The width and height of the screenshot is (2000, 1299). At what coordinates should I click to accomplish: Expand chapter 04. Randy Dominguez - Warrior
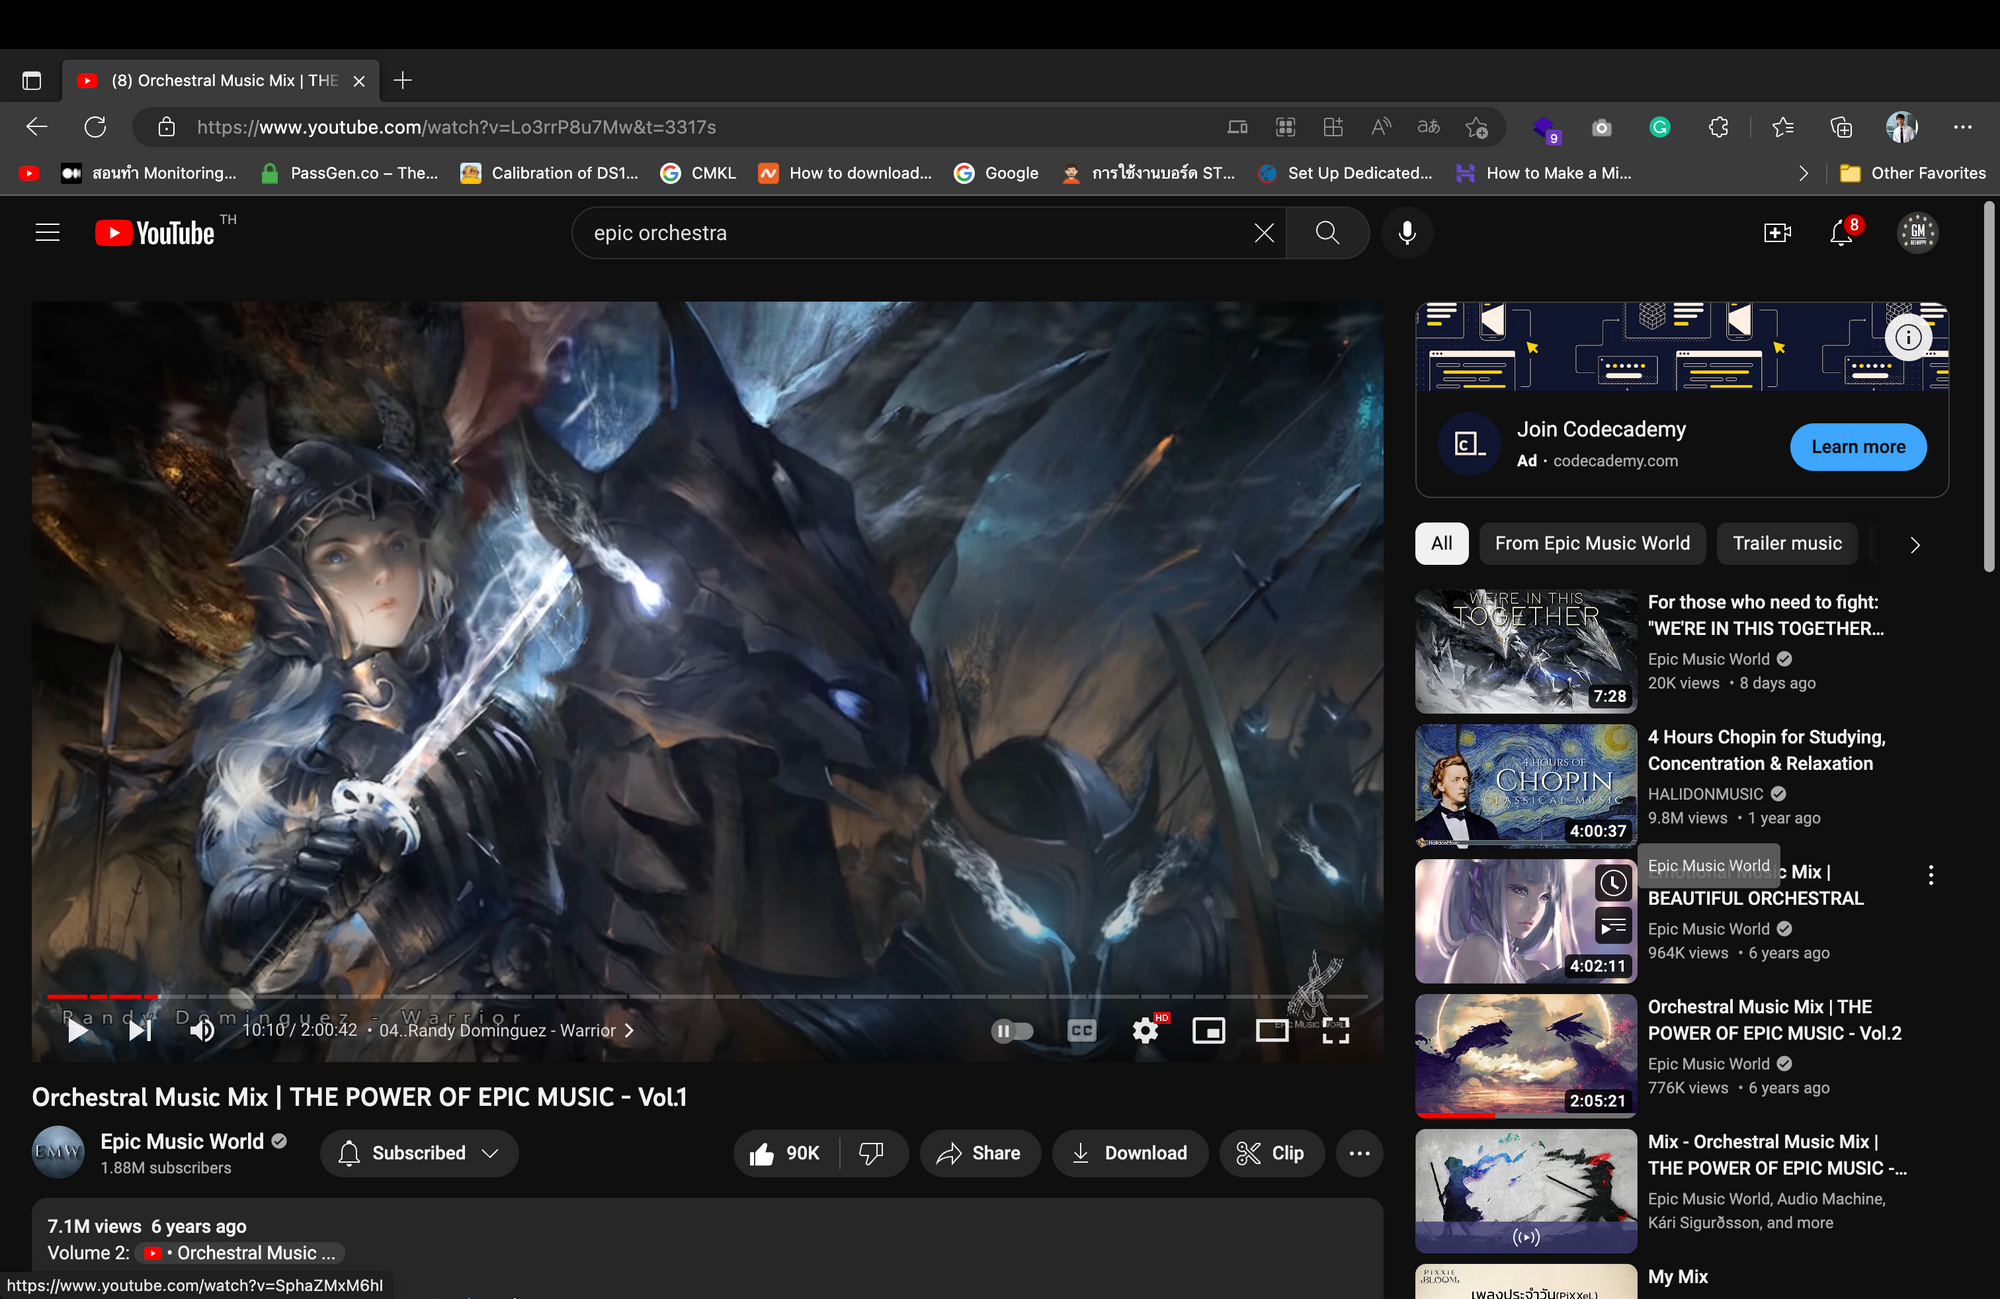[x=506, y=1030]
